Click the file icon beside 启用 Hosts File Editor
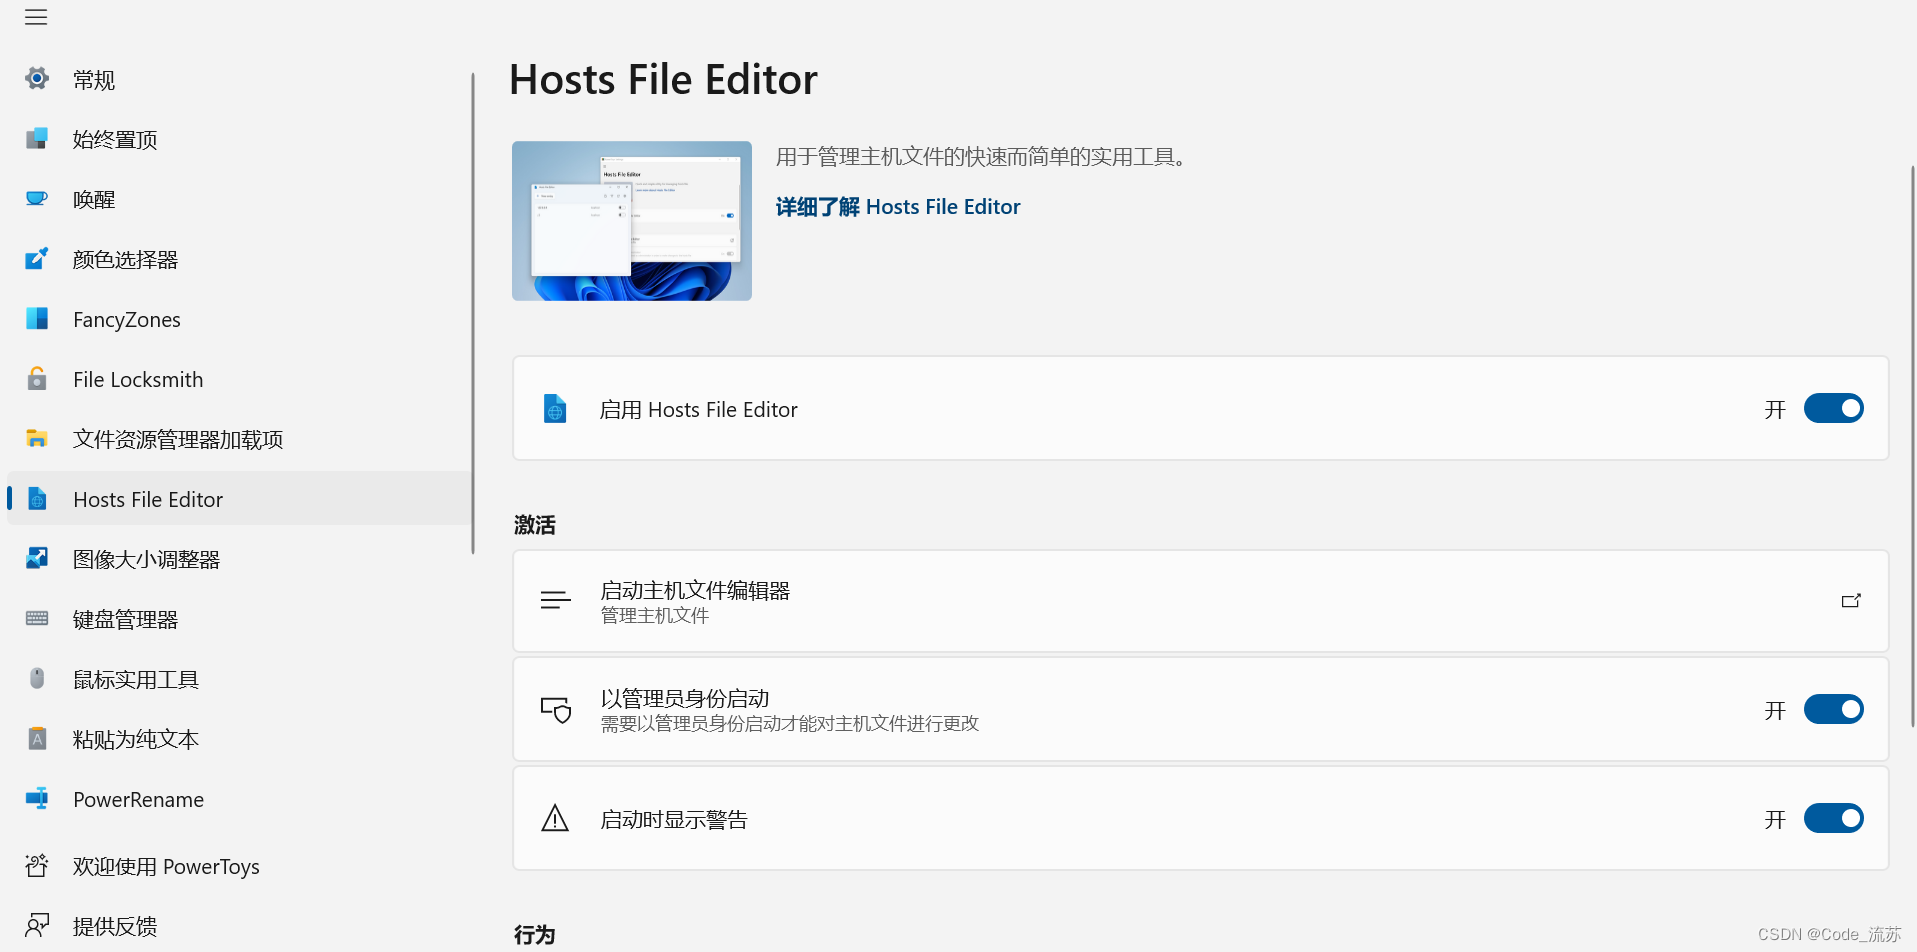This screenshot has width=1917, height=952. (x=555, y=408)
